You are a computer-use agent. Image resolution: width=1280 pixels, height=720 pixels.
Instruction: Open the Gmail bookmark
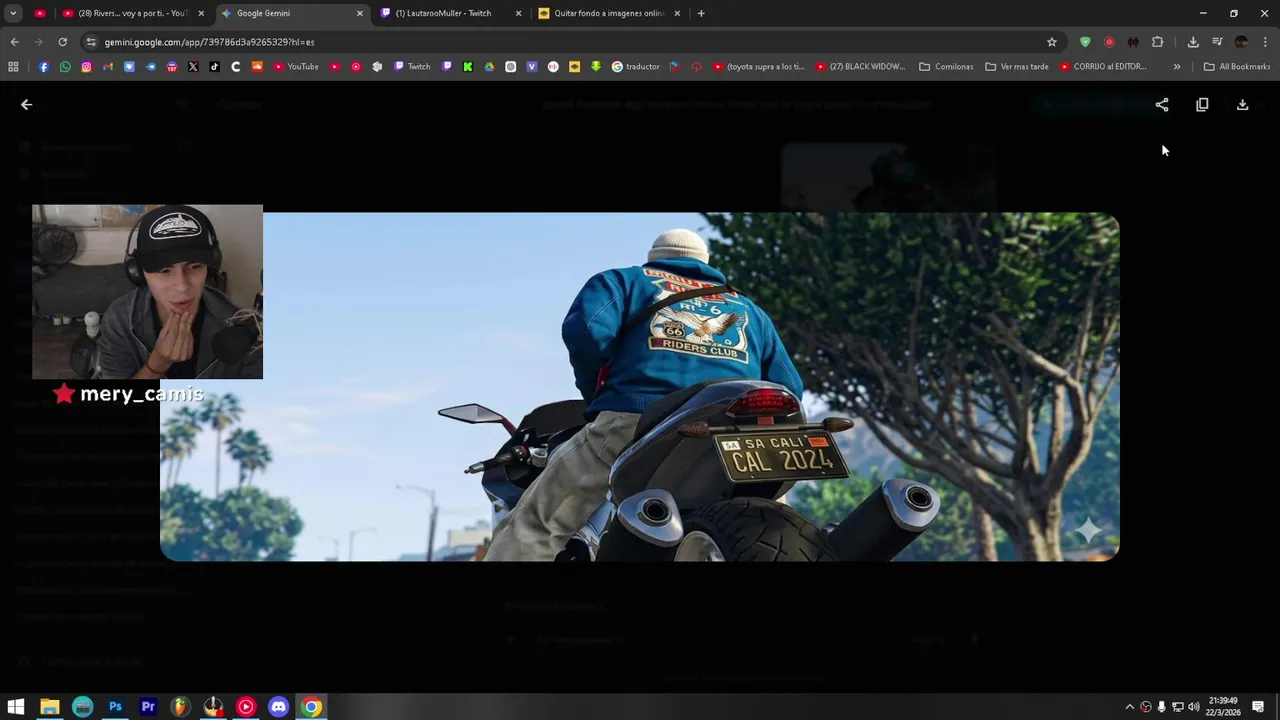(x=108, y=66)
